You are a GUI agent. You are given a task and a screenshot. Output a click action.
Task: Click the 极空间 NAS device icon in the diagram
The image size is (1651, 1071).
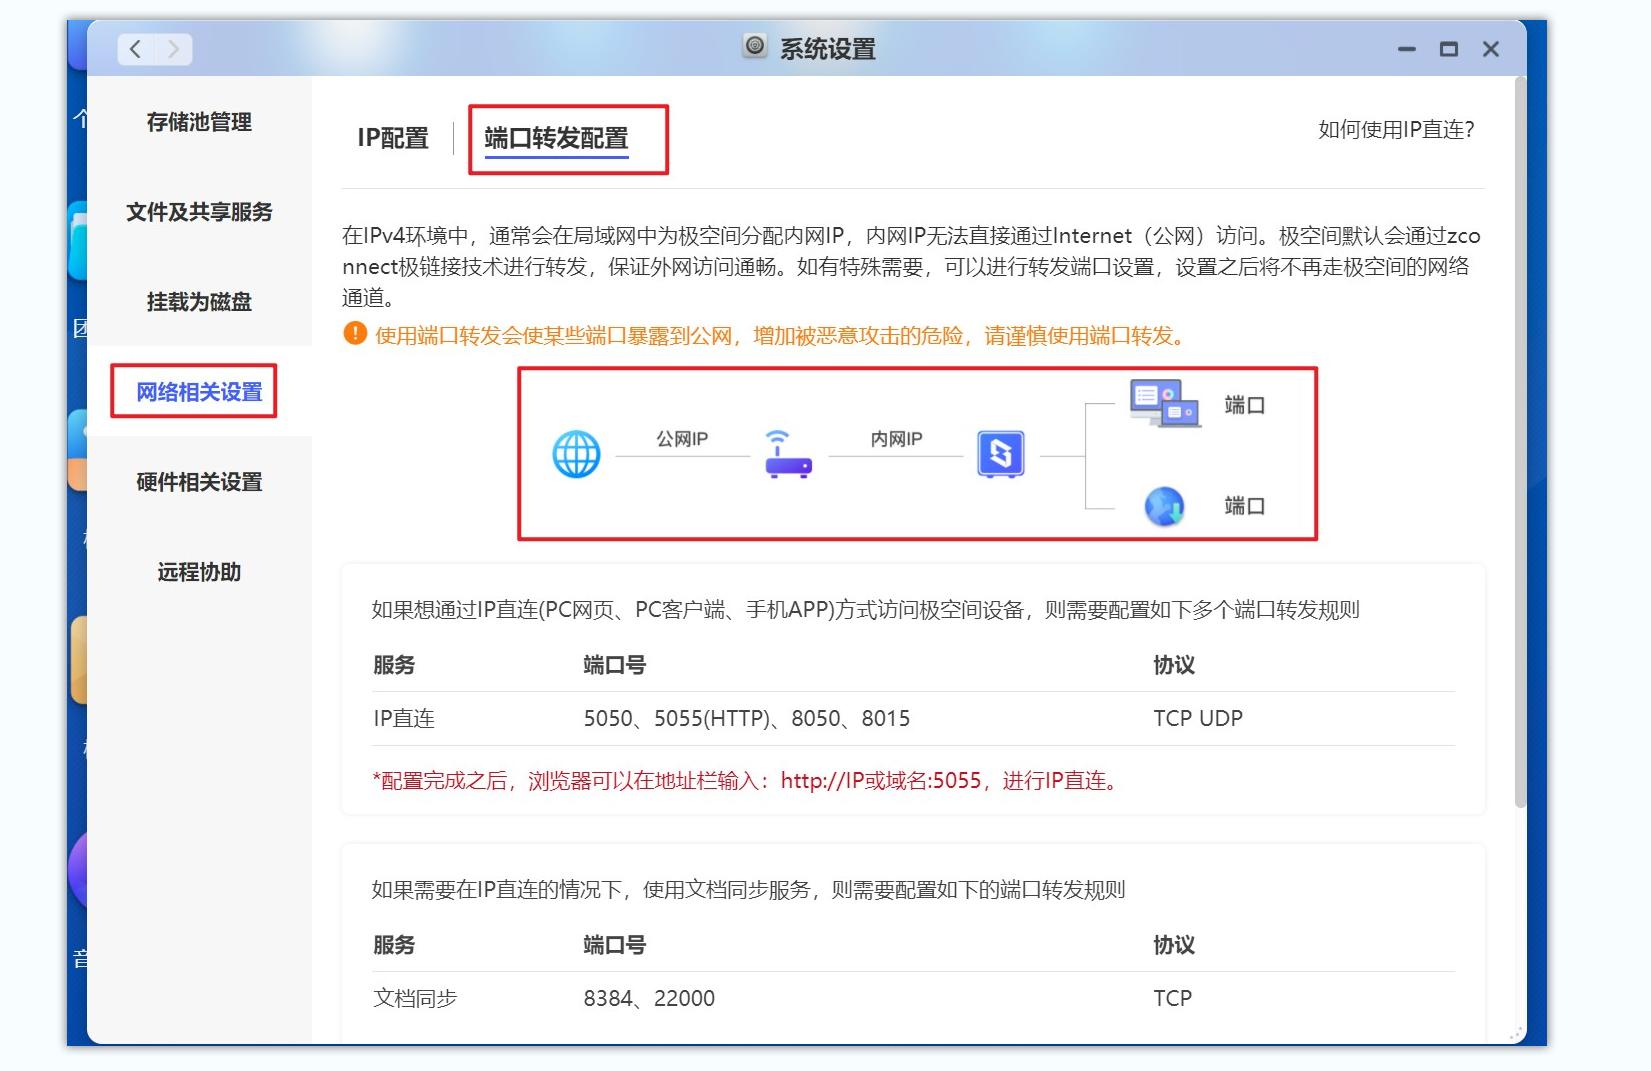1000,453
